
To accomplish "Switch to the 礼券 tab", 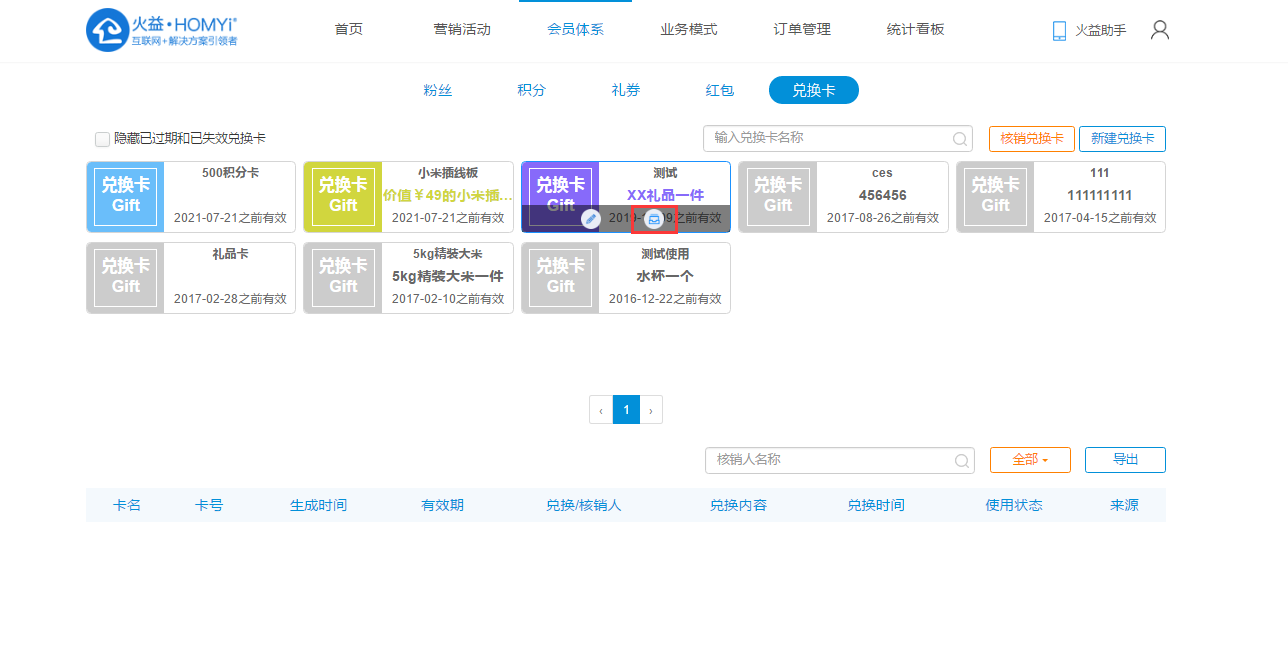I will point(626,90).
